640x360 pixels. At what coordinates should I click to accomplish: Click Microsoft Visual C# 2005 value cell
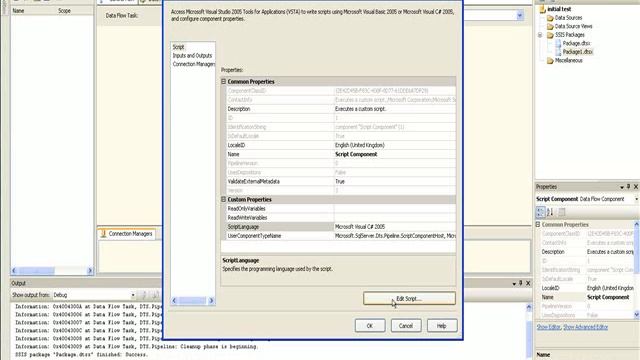pyautogui.click(x=394, y=227)
